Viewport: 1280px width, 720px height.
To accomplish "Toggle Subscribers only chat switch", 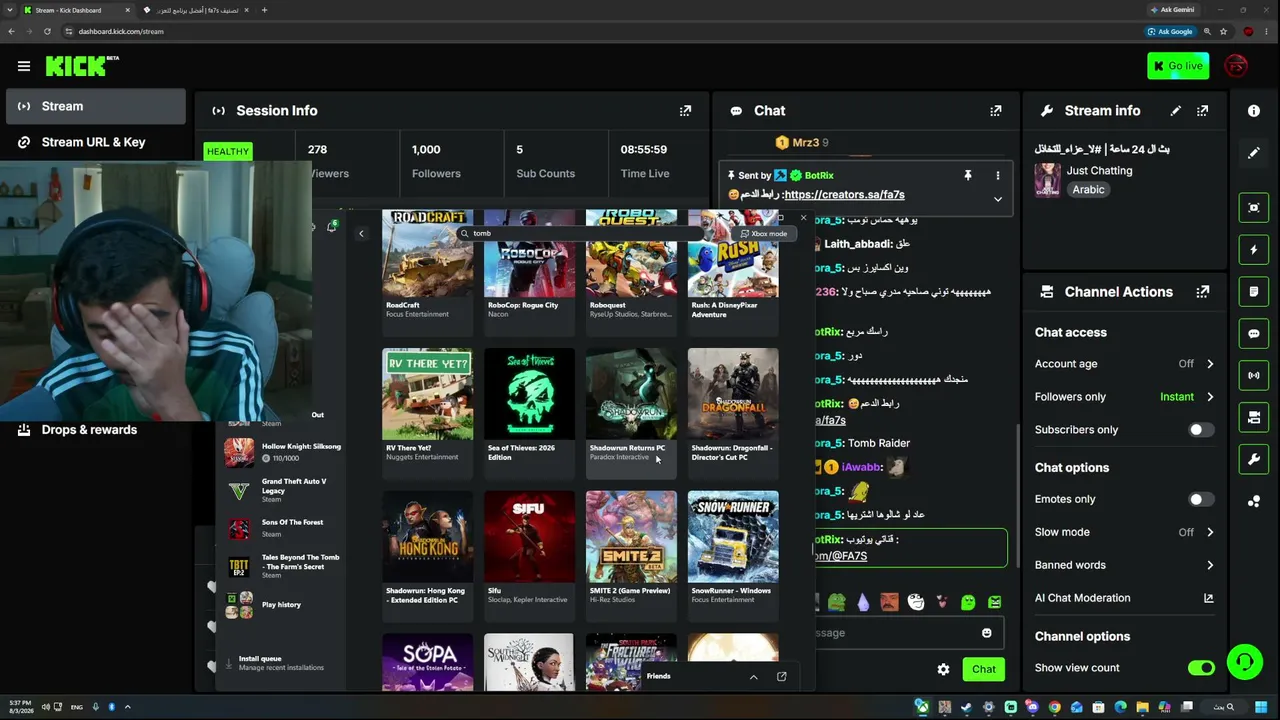I will [1201, 430].
